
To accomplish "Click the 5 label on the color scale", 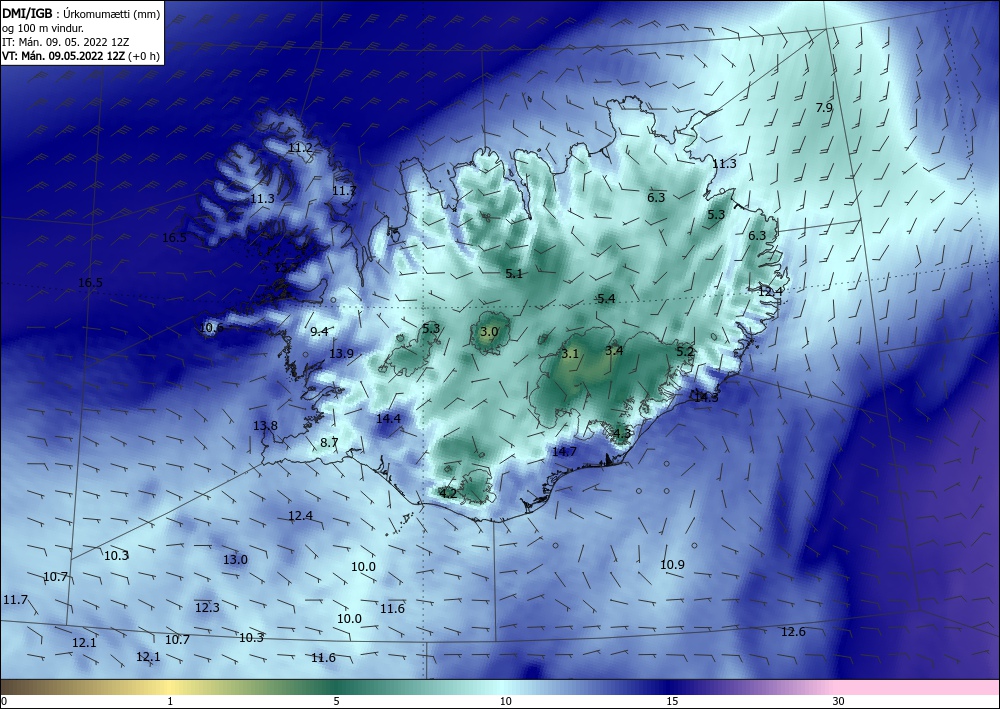I will tap(336, 701).
